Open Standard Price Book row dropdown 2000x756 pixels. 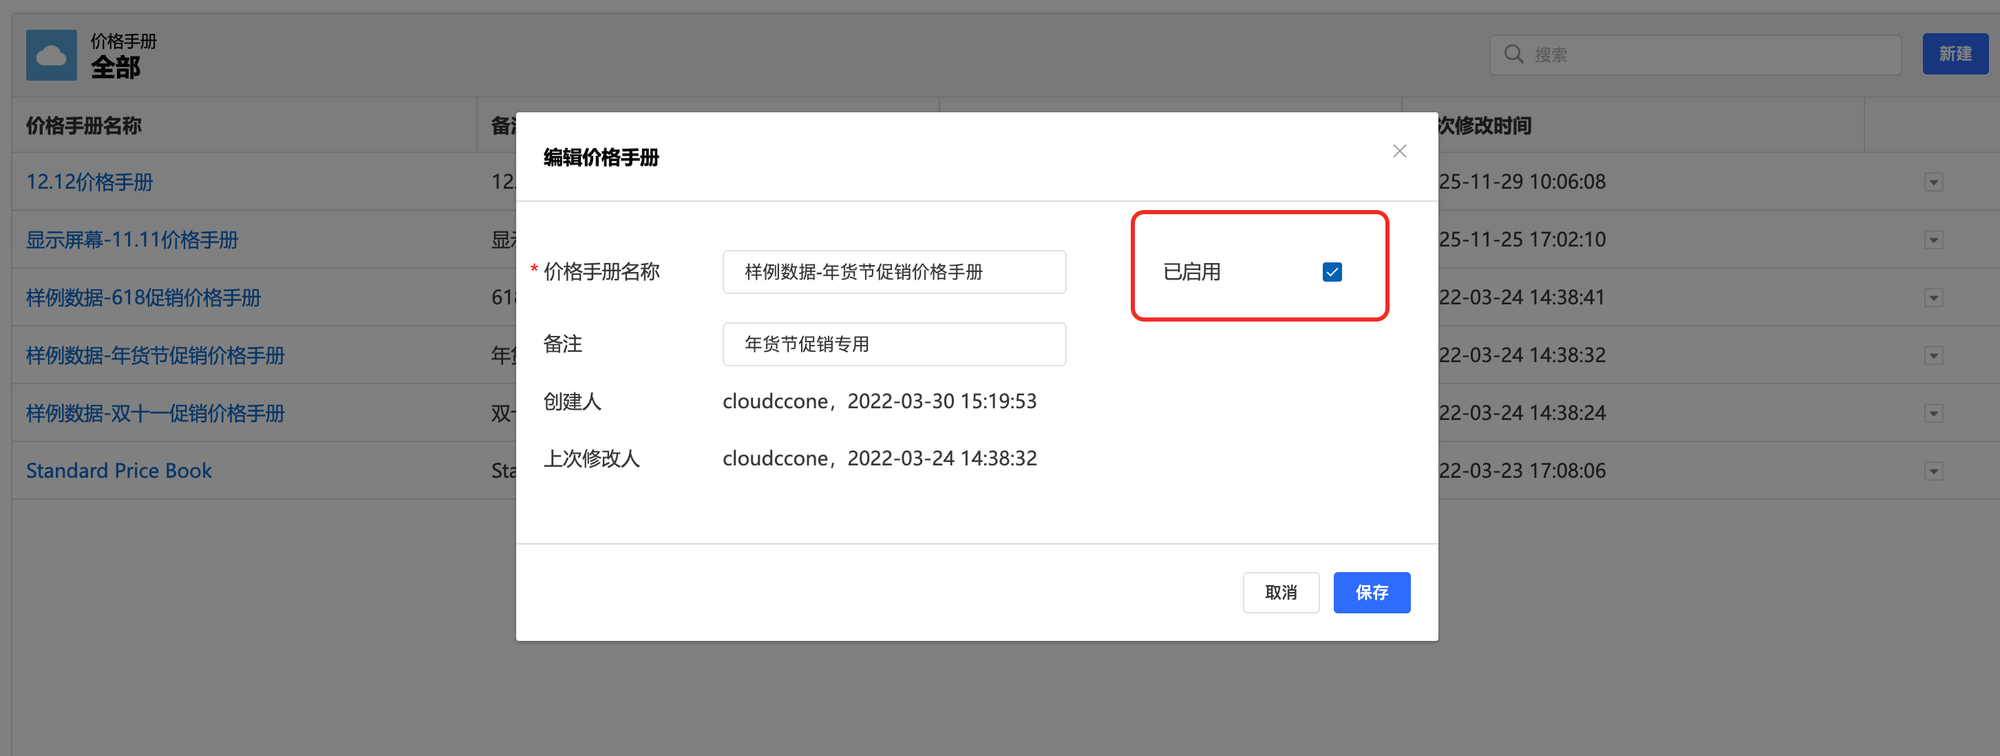[x=1933, y=472]
